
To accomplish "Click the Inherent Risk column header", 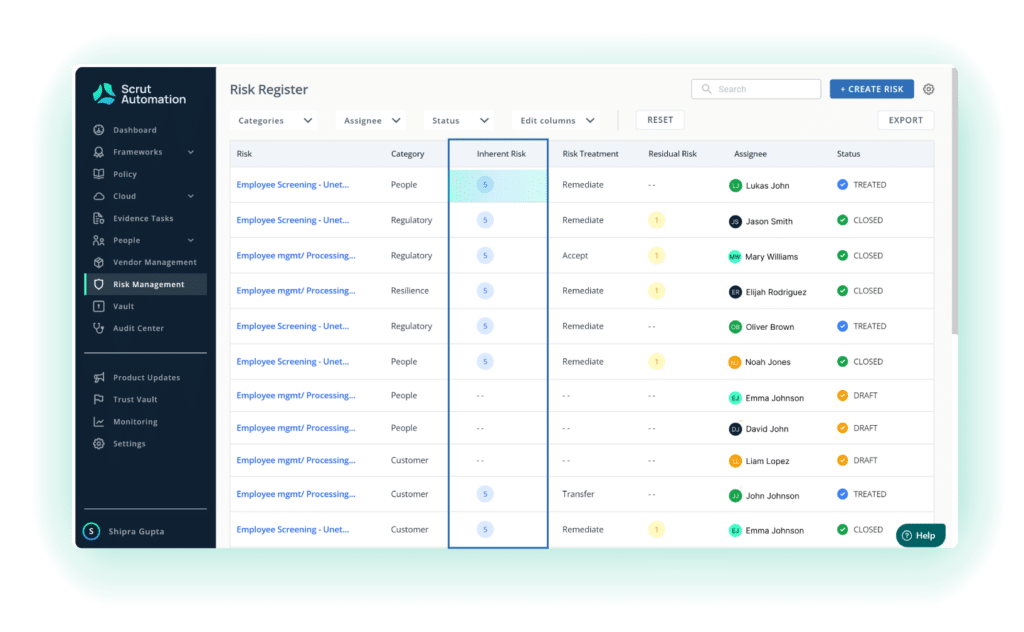I will [x=501, y=154].
